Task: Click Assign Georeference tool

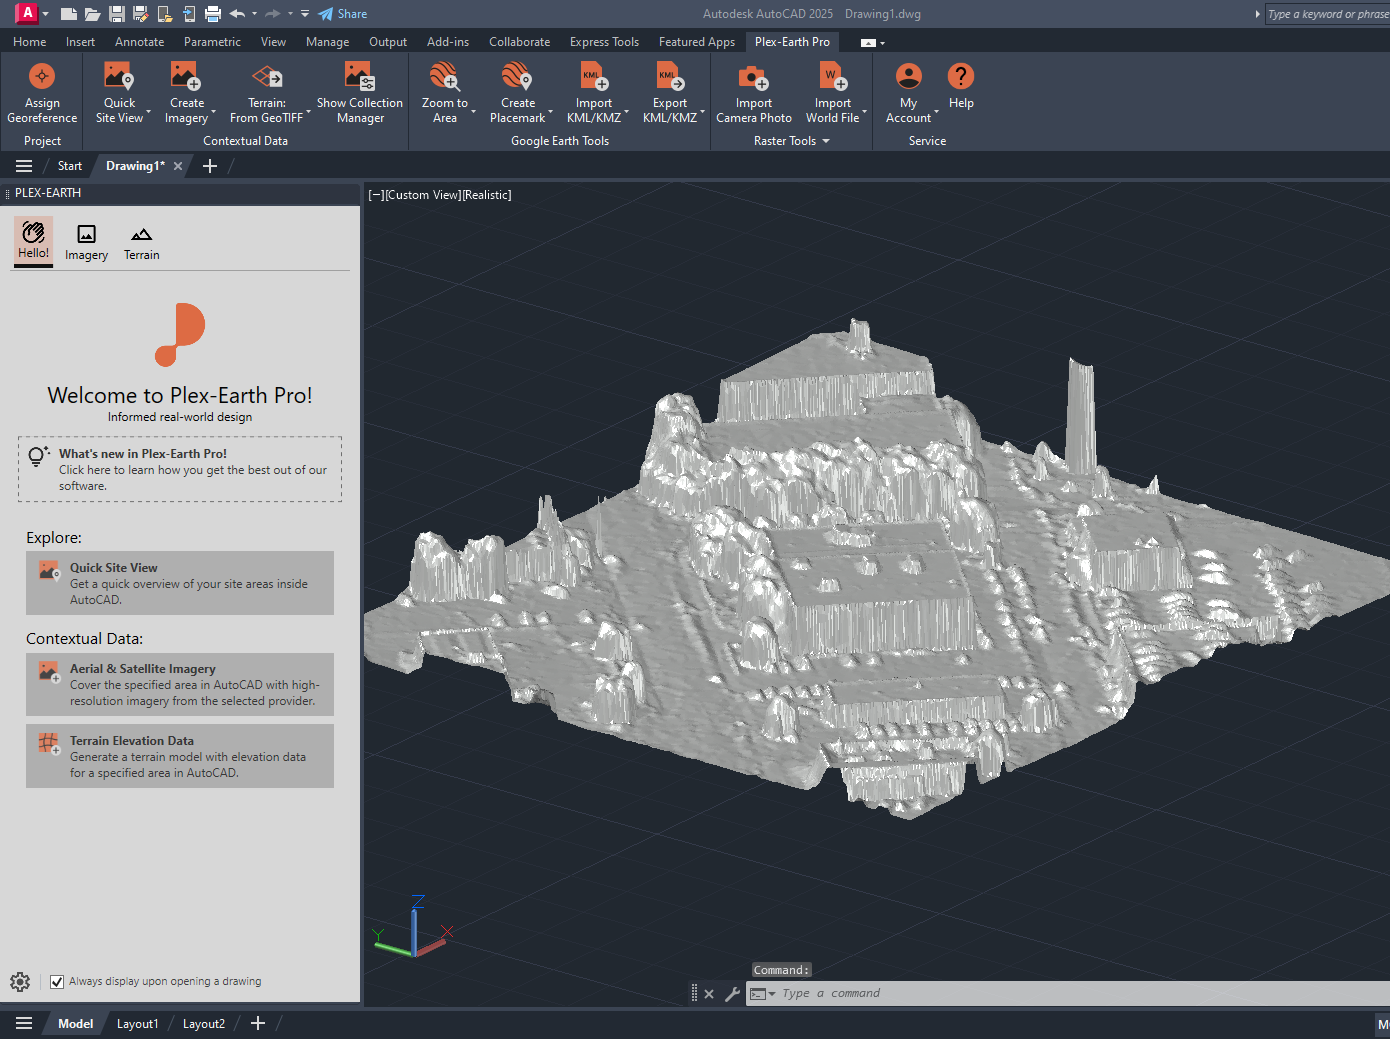Action: pos(42,93)
